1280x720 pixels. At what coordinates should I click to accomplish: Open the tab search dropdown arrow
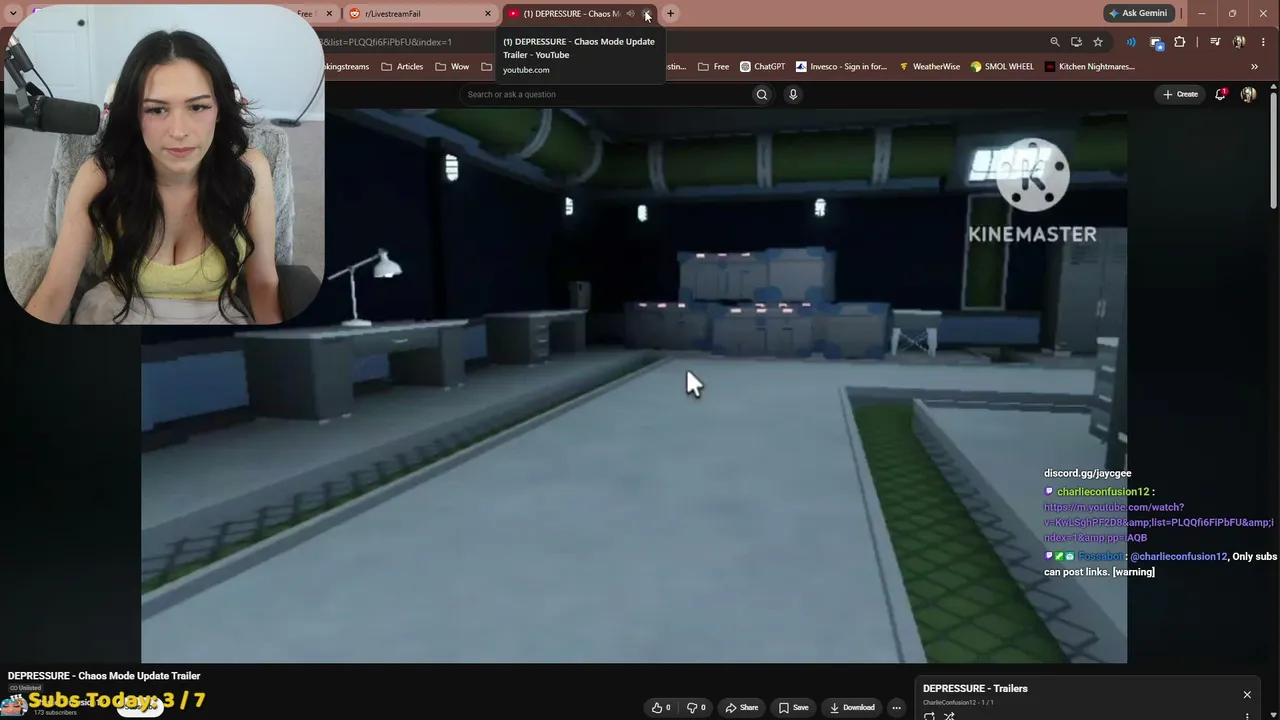coord(12,14)
